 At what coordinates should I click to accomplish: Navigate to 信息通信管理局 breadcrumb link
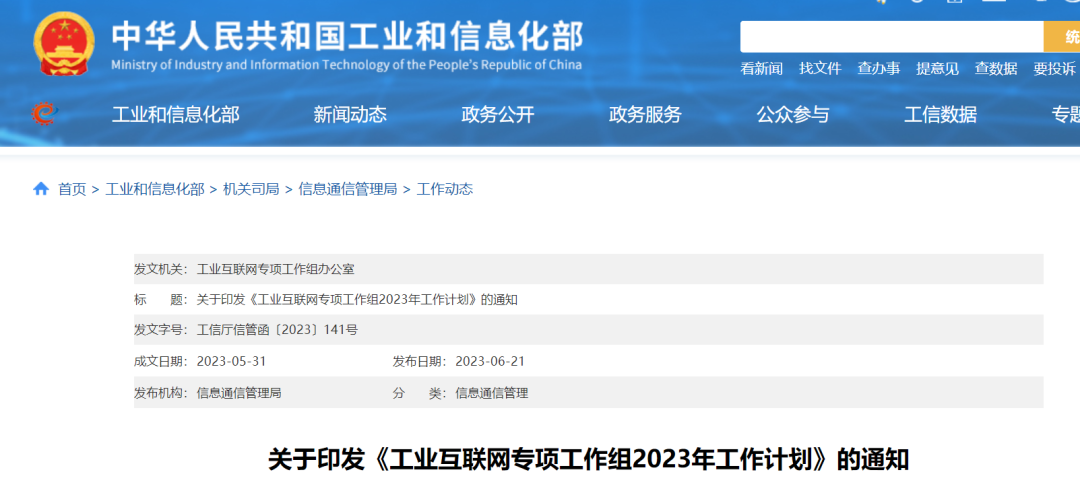[x=347, y=189]
